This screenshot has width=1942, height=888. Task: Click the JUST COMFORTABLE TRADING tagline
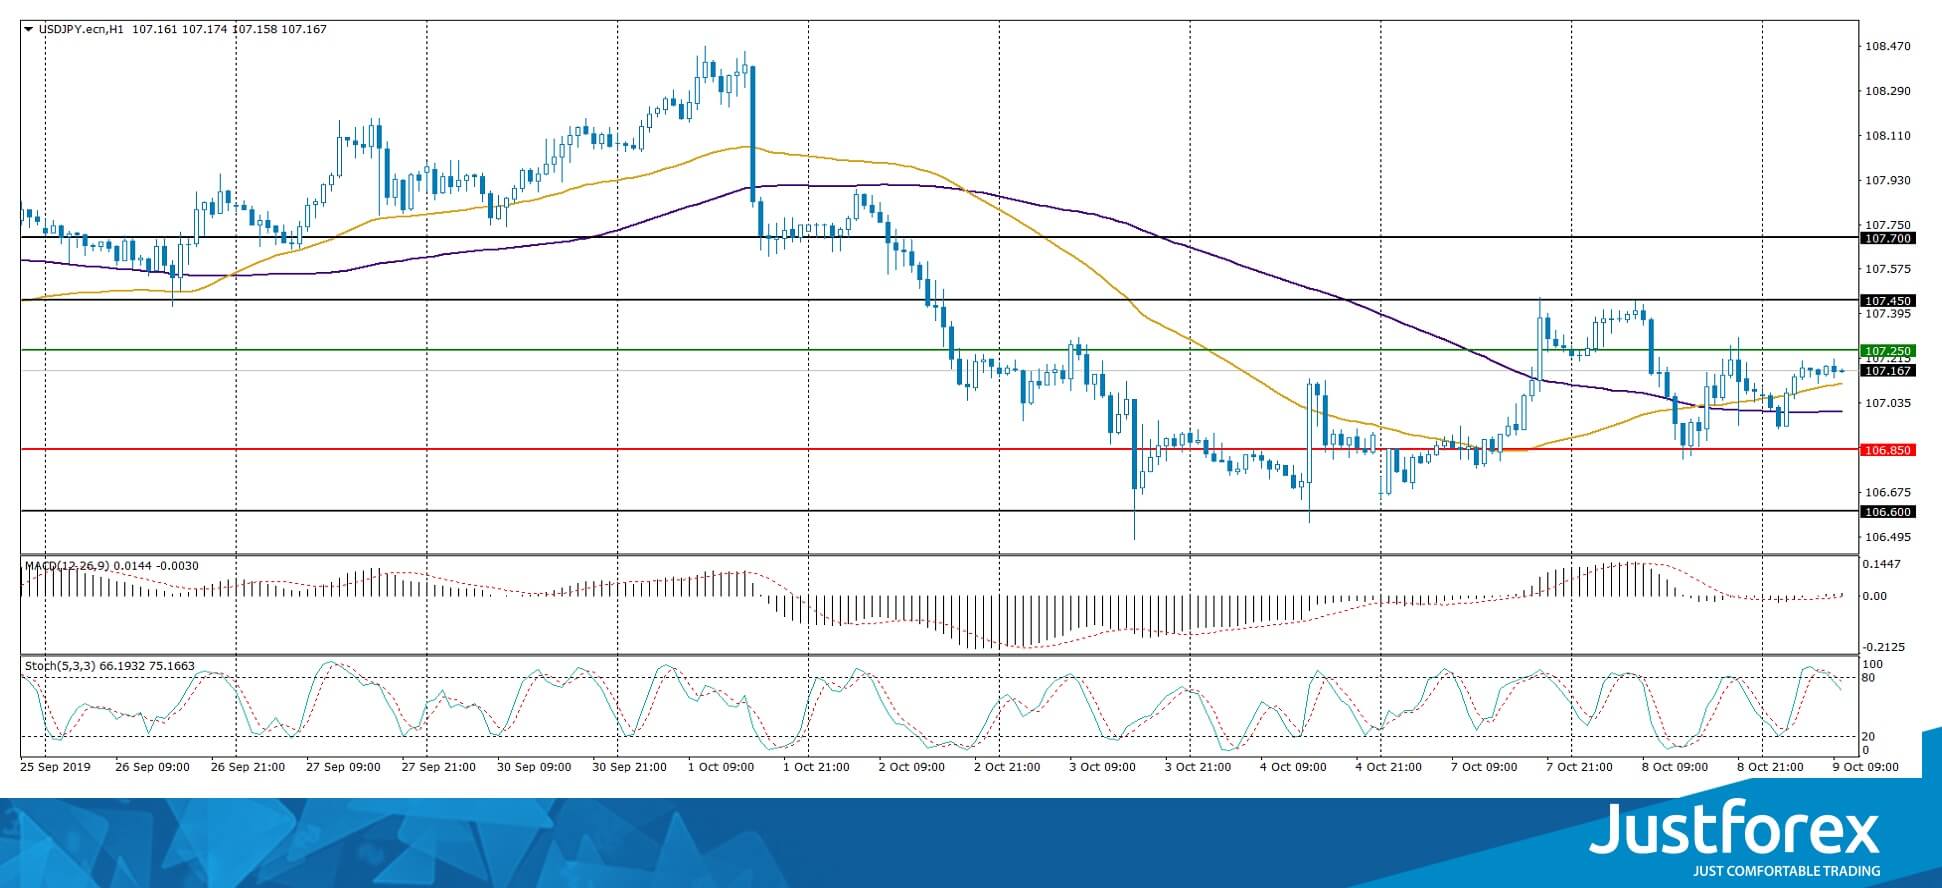(1787, 871)
